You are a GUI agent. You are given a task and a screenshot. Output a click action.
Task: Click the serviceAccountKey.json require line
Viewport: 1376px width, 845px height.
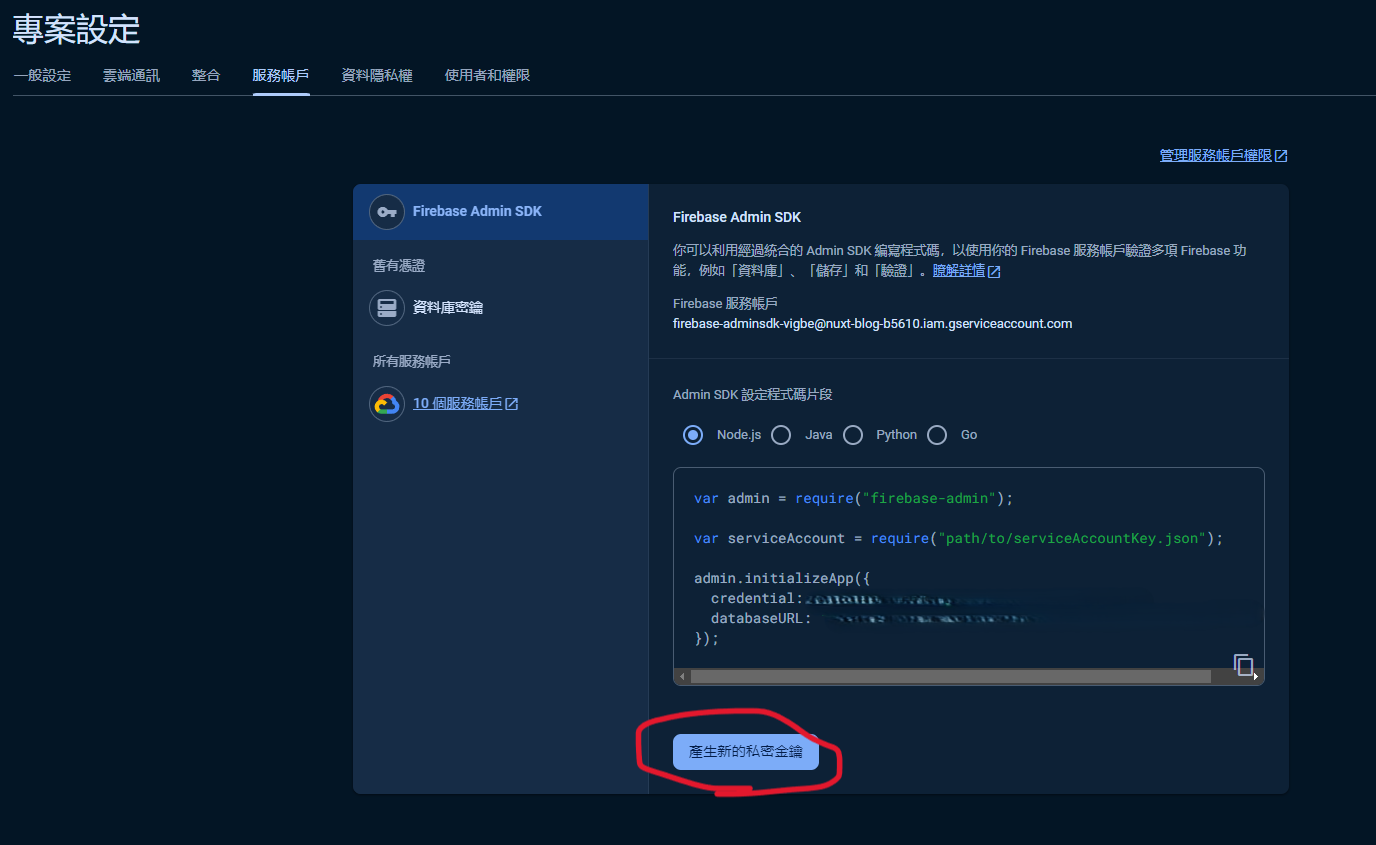point(958,539)
